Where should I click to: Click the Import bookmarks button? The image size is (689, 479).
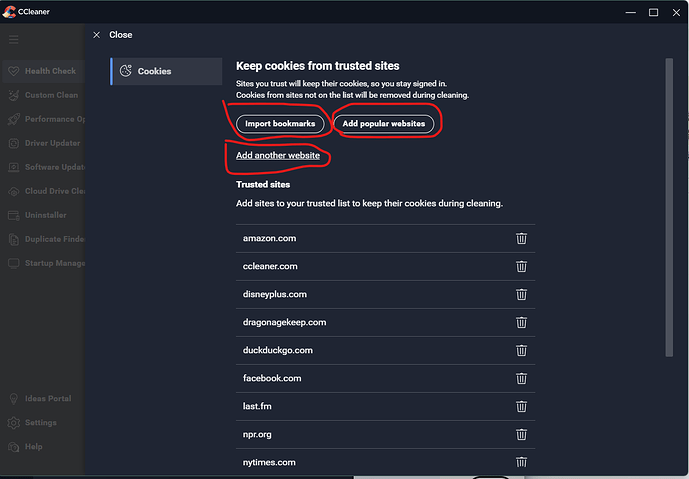click(x=280, y=124)
